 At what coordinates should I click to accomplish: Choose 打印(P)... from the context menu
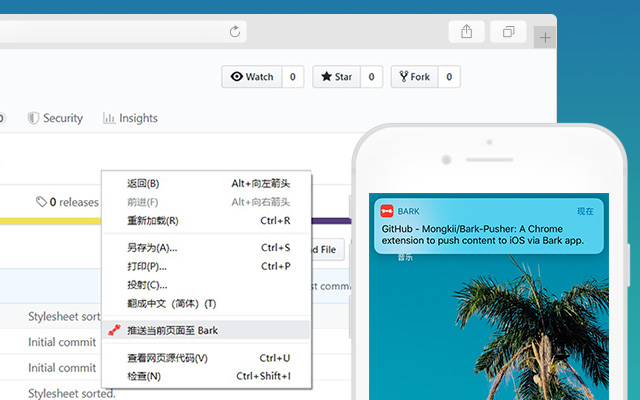point(207,267)
